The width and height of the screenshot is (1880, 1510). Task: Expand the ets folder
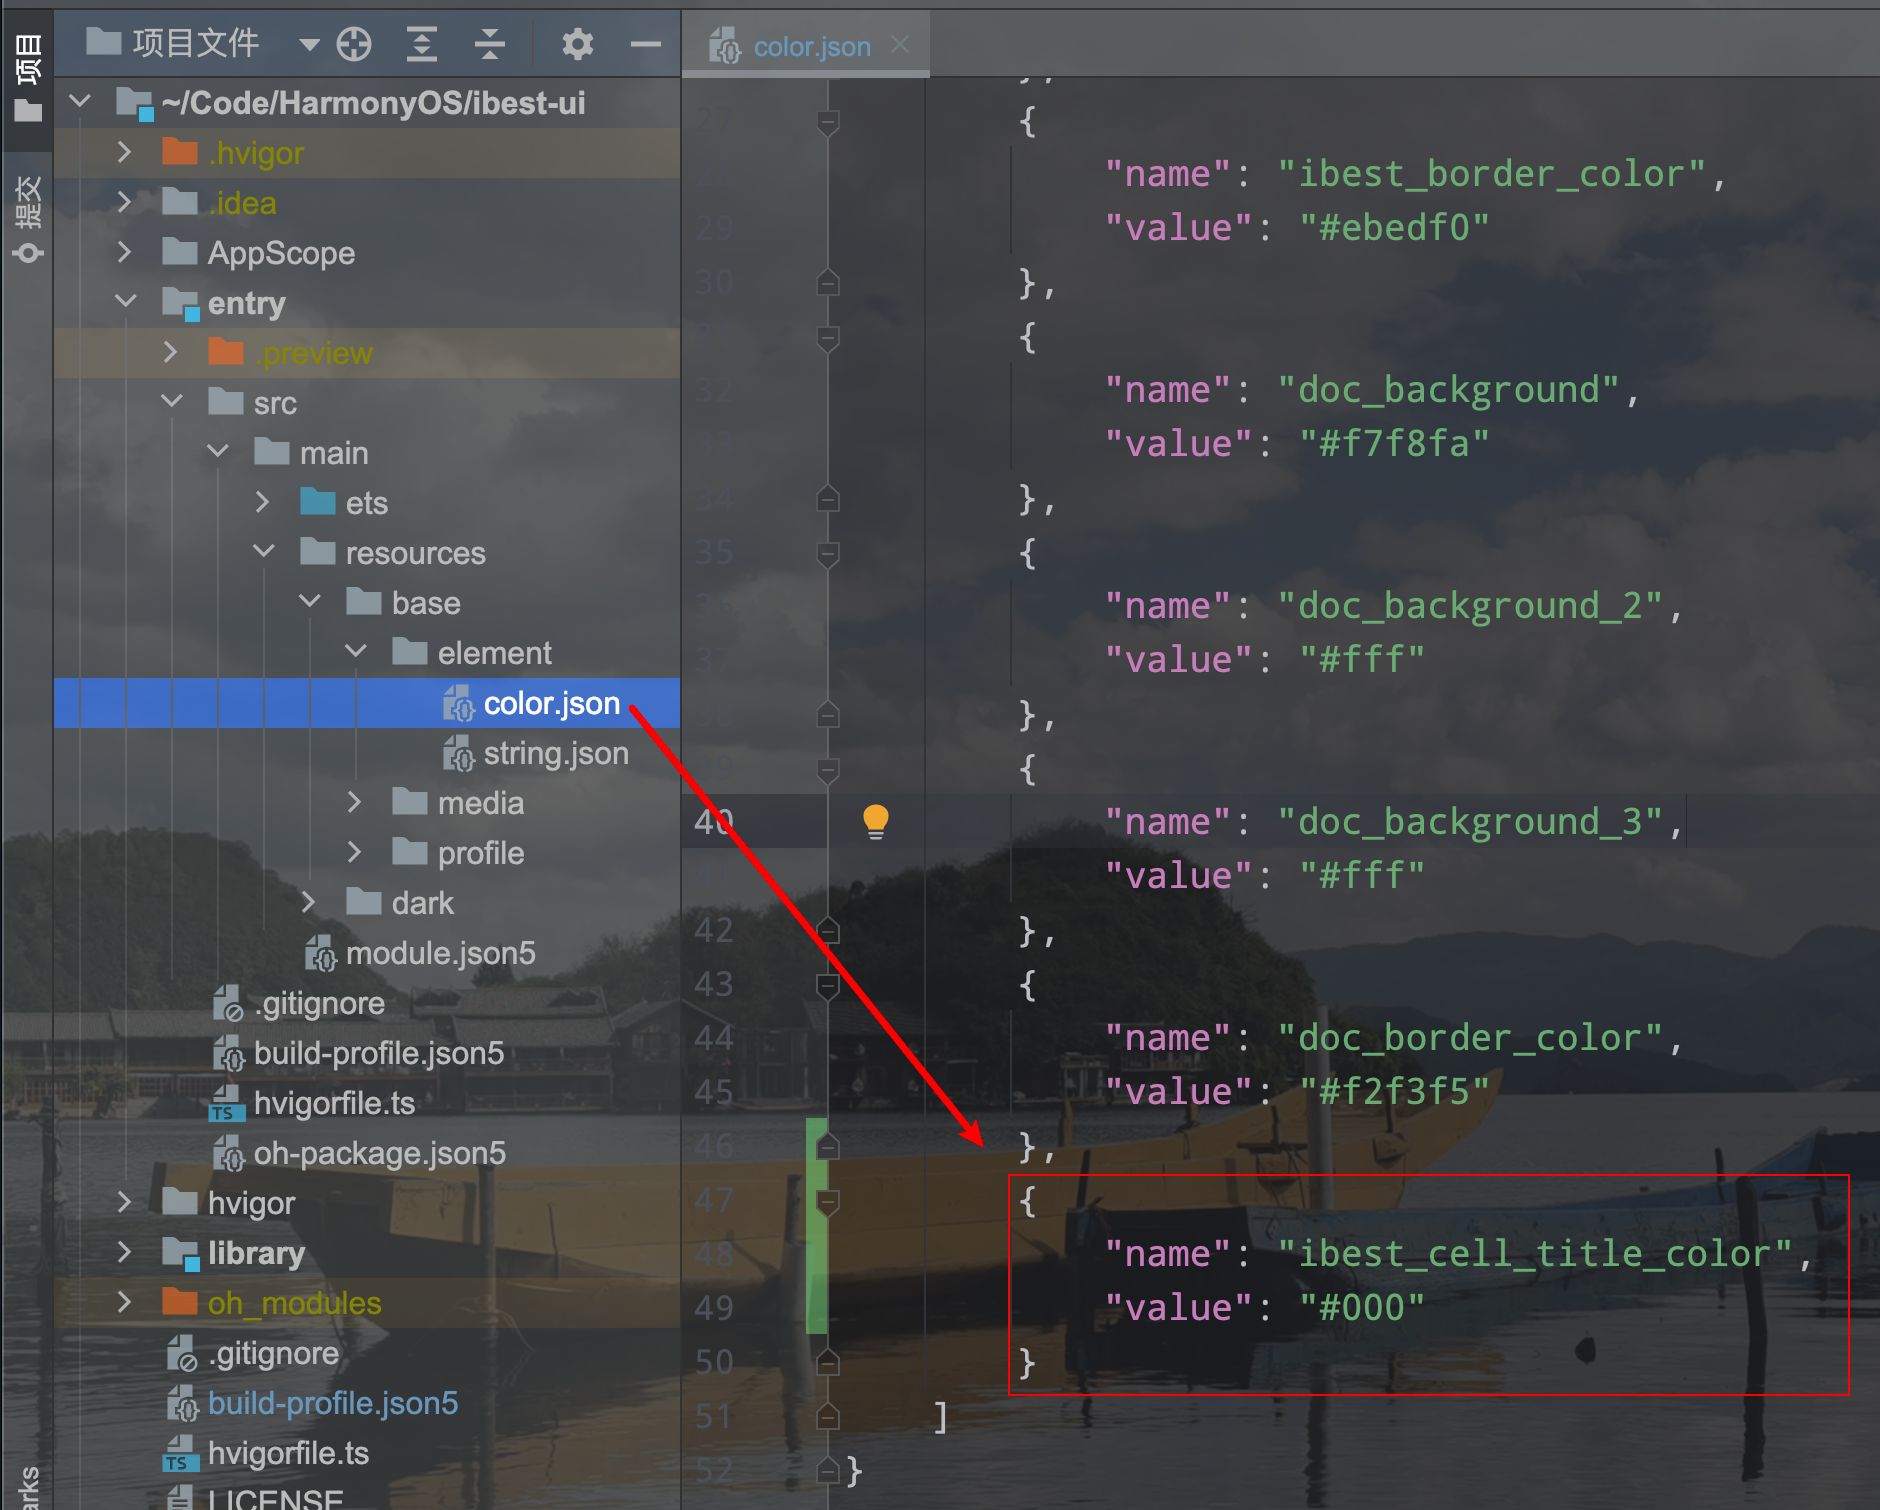pos(262,502)
